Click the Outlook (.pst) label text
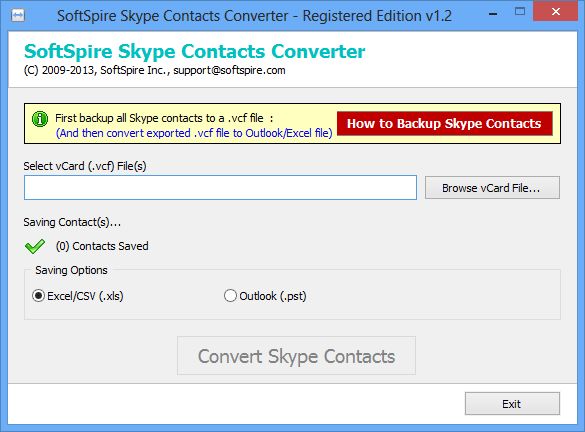585x432 pixels. coord(273,296)
